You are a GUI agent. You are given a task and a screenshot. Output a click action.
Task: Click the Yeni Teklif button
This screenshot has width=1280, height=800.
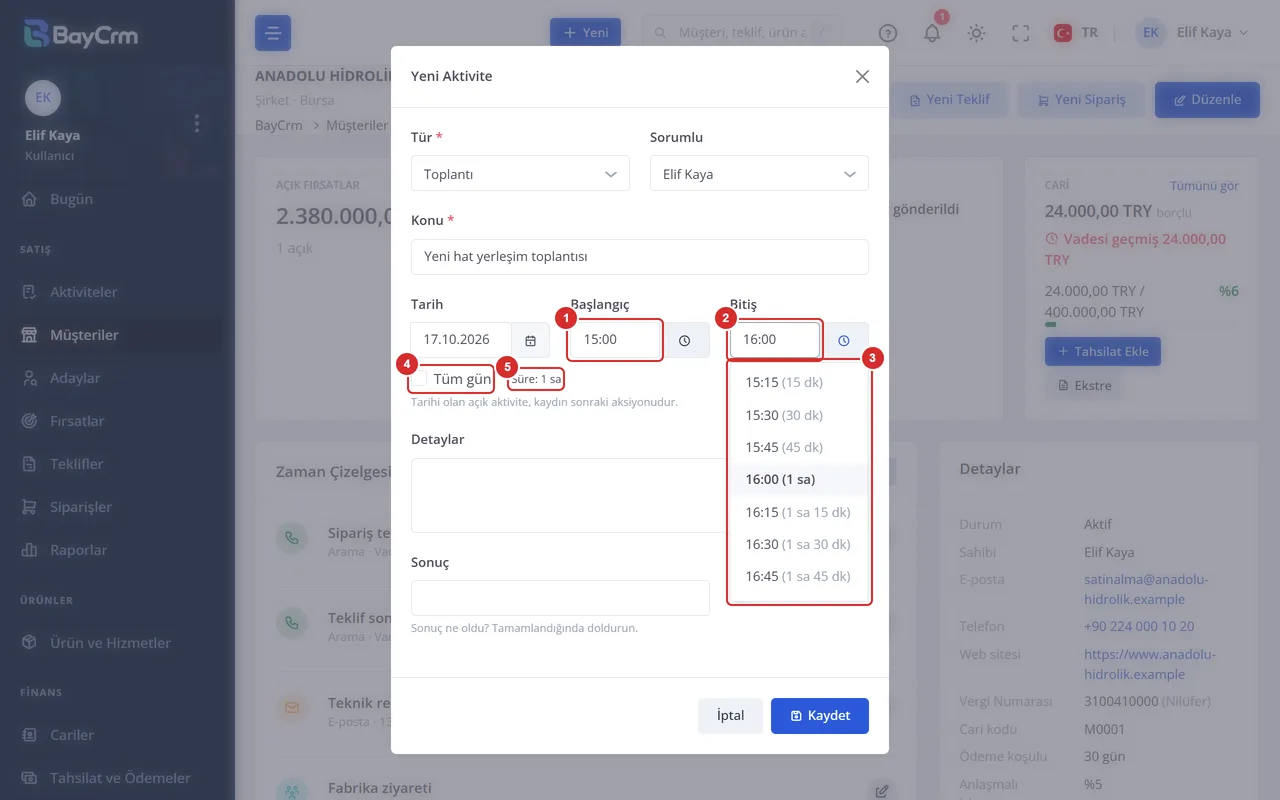coord(949,100)
